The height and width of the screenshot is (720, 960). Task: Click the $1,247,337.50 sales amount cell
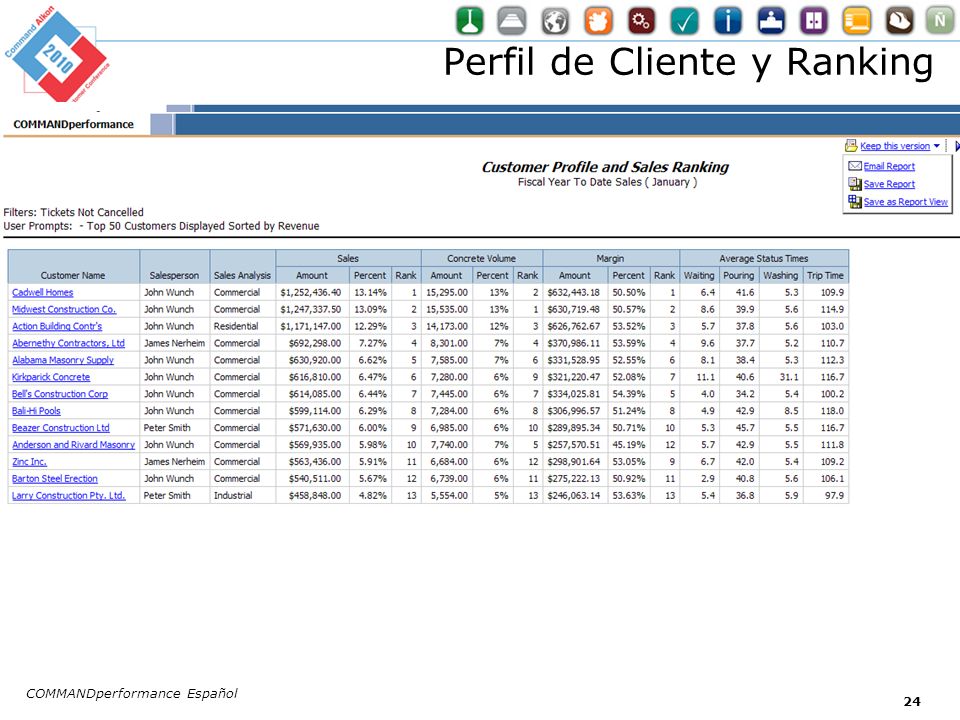(310, 309)
